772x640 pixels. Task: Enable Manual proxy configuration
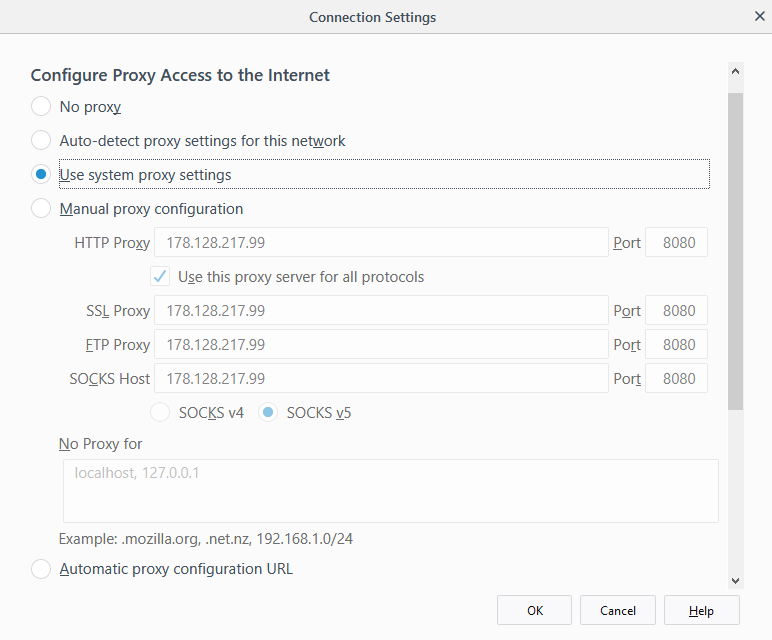tap(41, 209)
